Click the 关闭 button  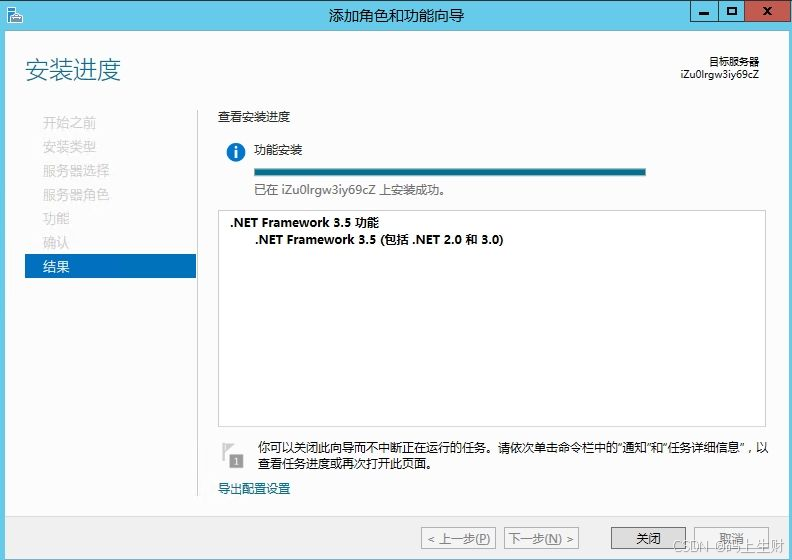click(648, 538)
